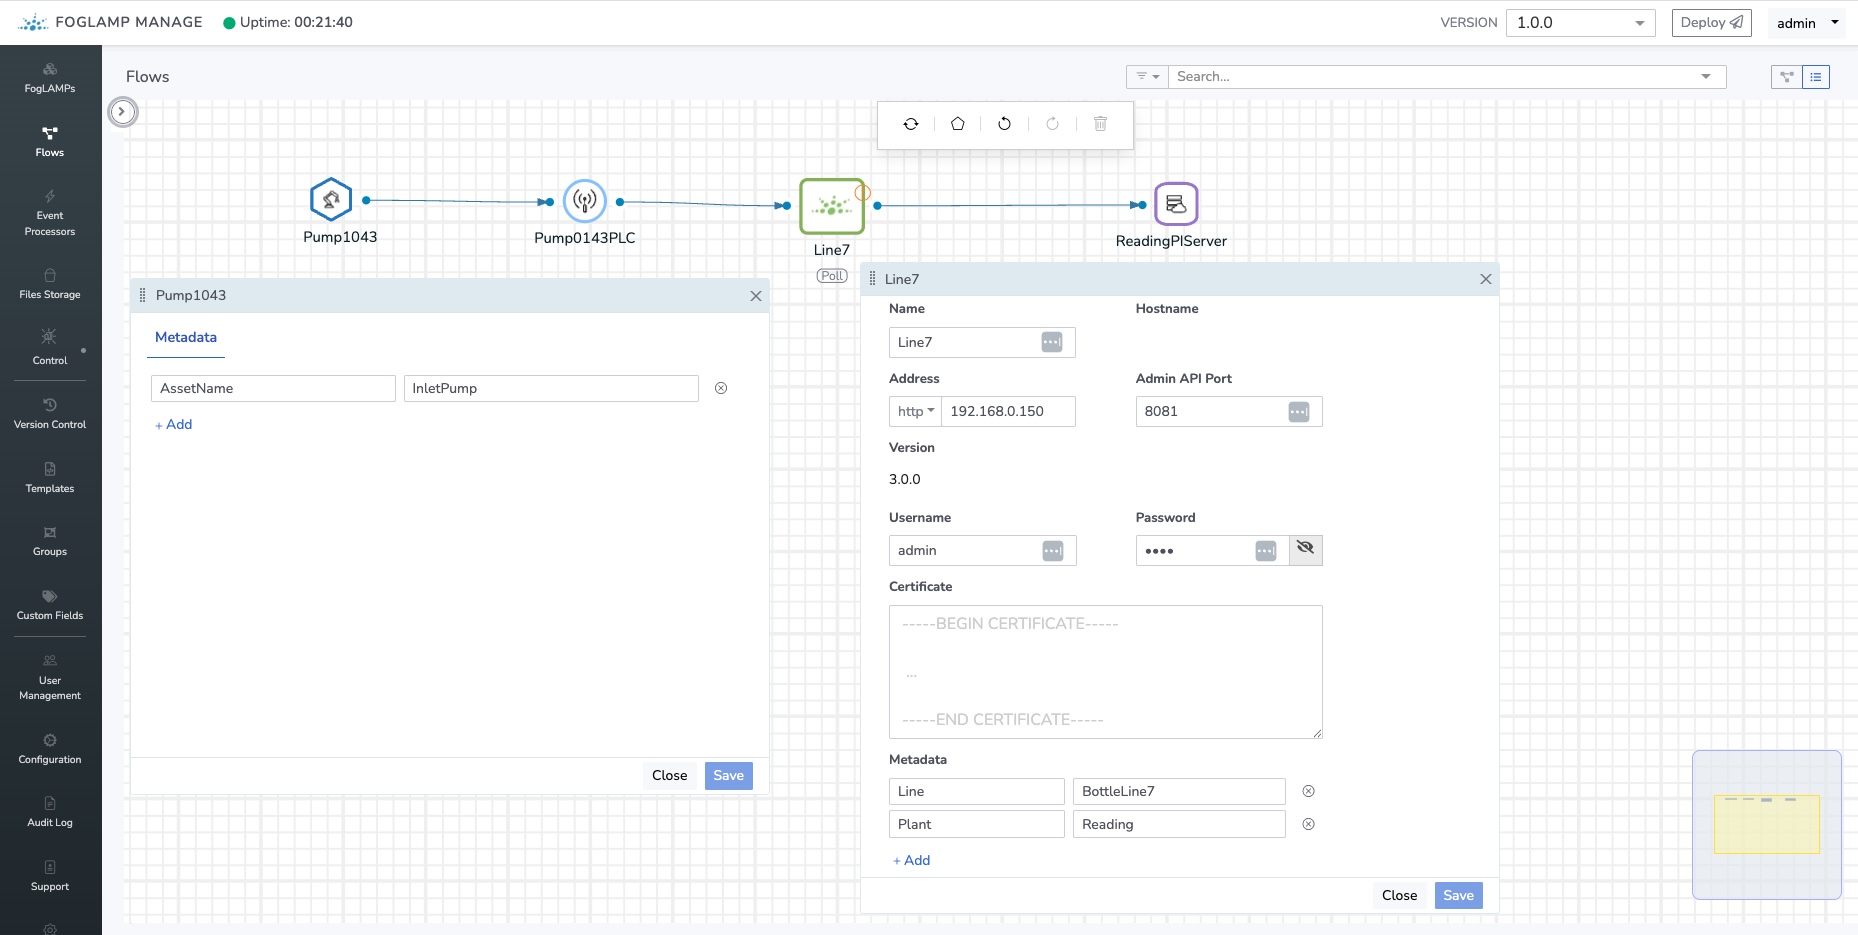Screen dimensions: 1858x935
Task: Switch to list view layout
Action: (1816, 77)
